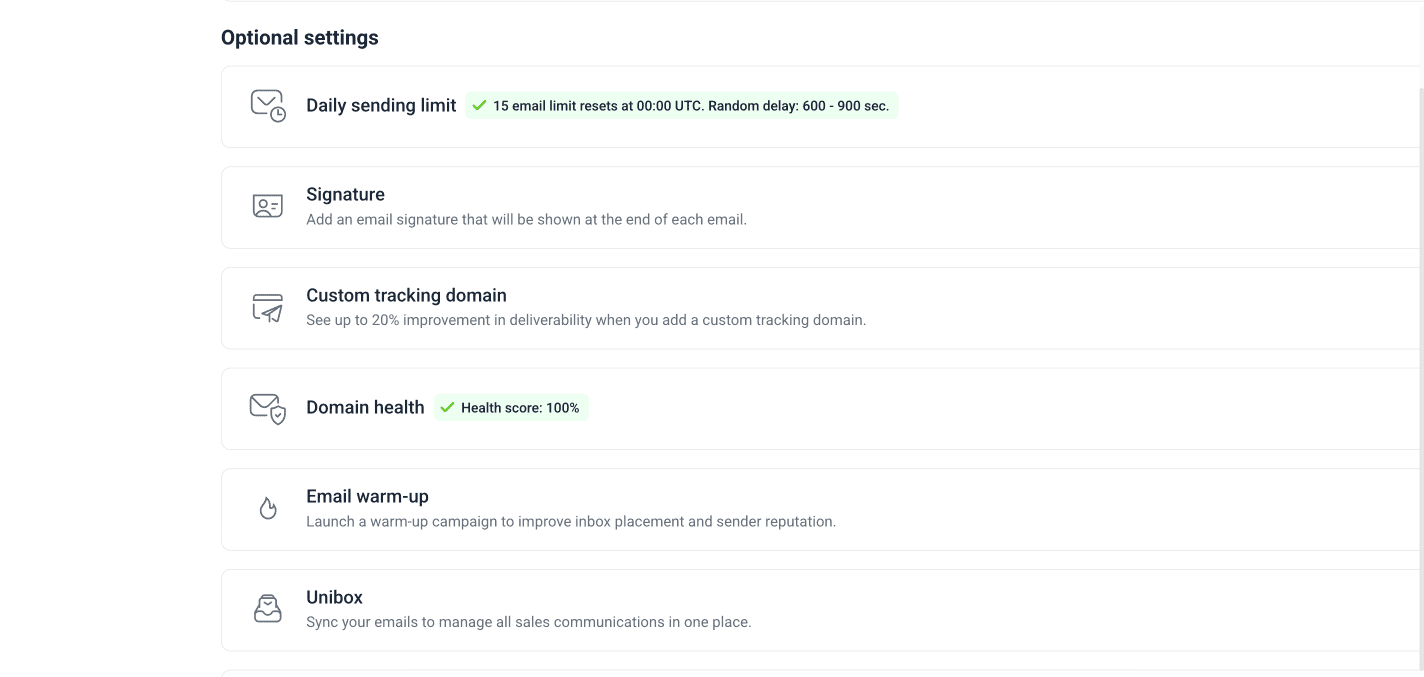The image size is (1424, 677).
Task: Click the Domain health envelope-shield icon
Action: [x=267, y=408]
